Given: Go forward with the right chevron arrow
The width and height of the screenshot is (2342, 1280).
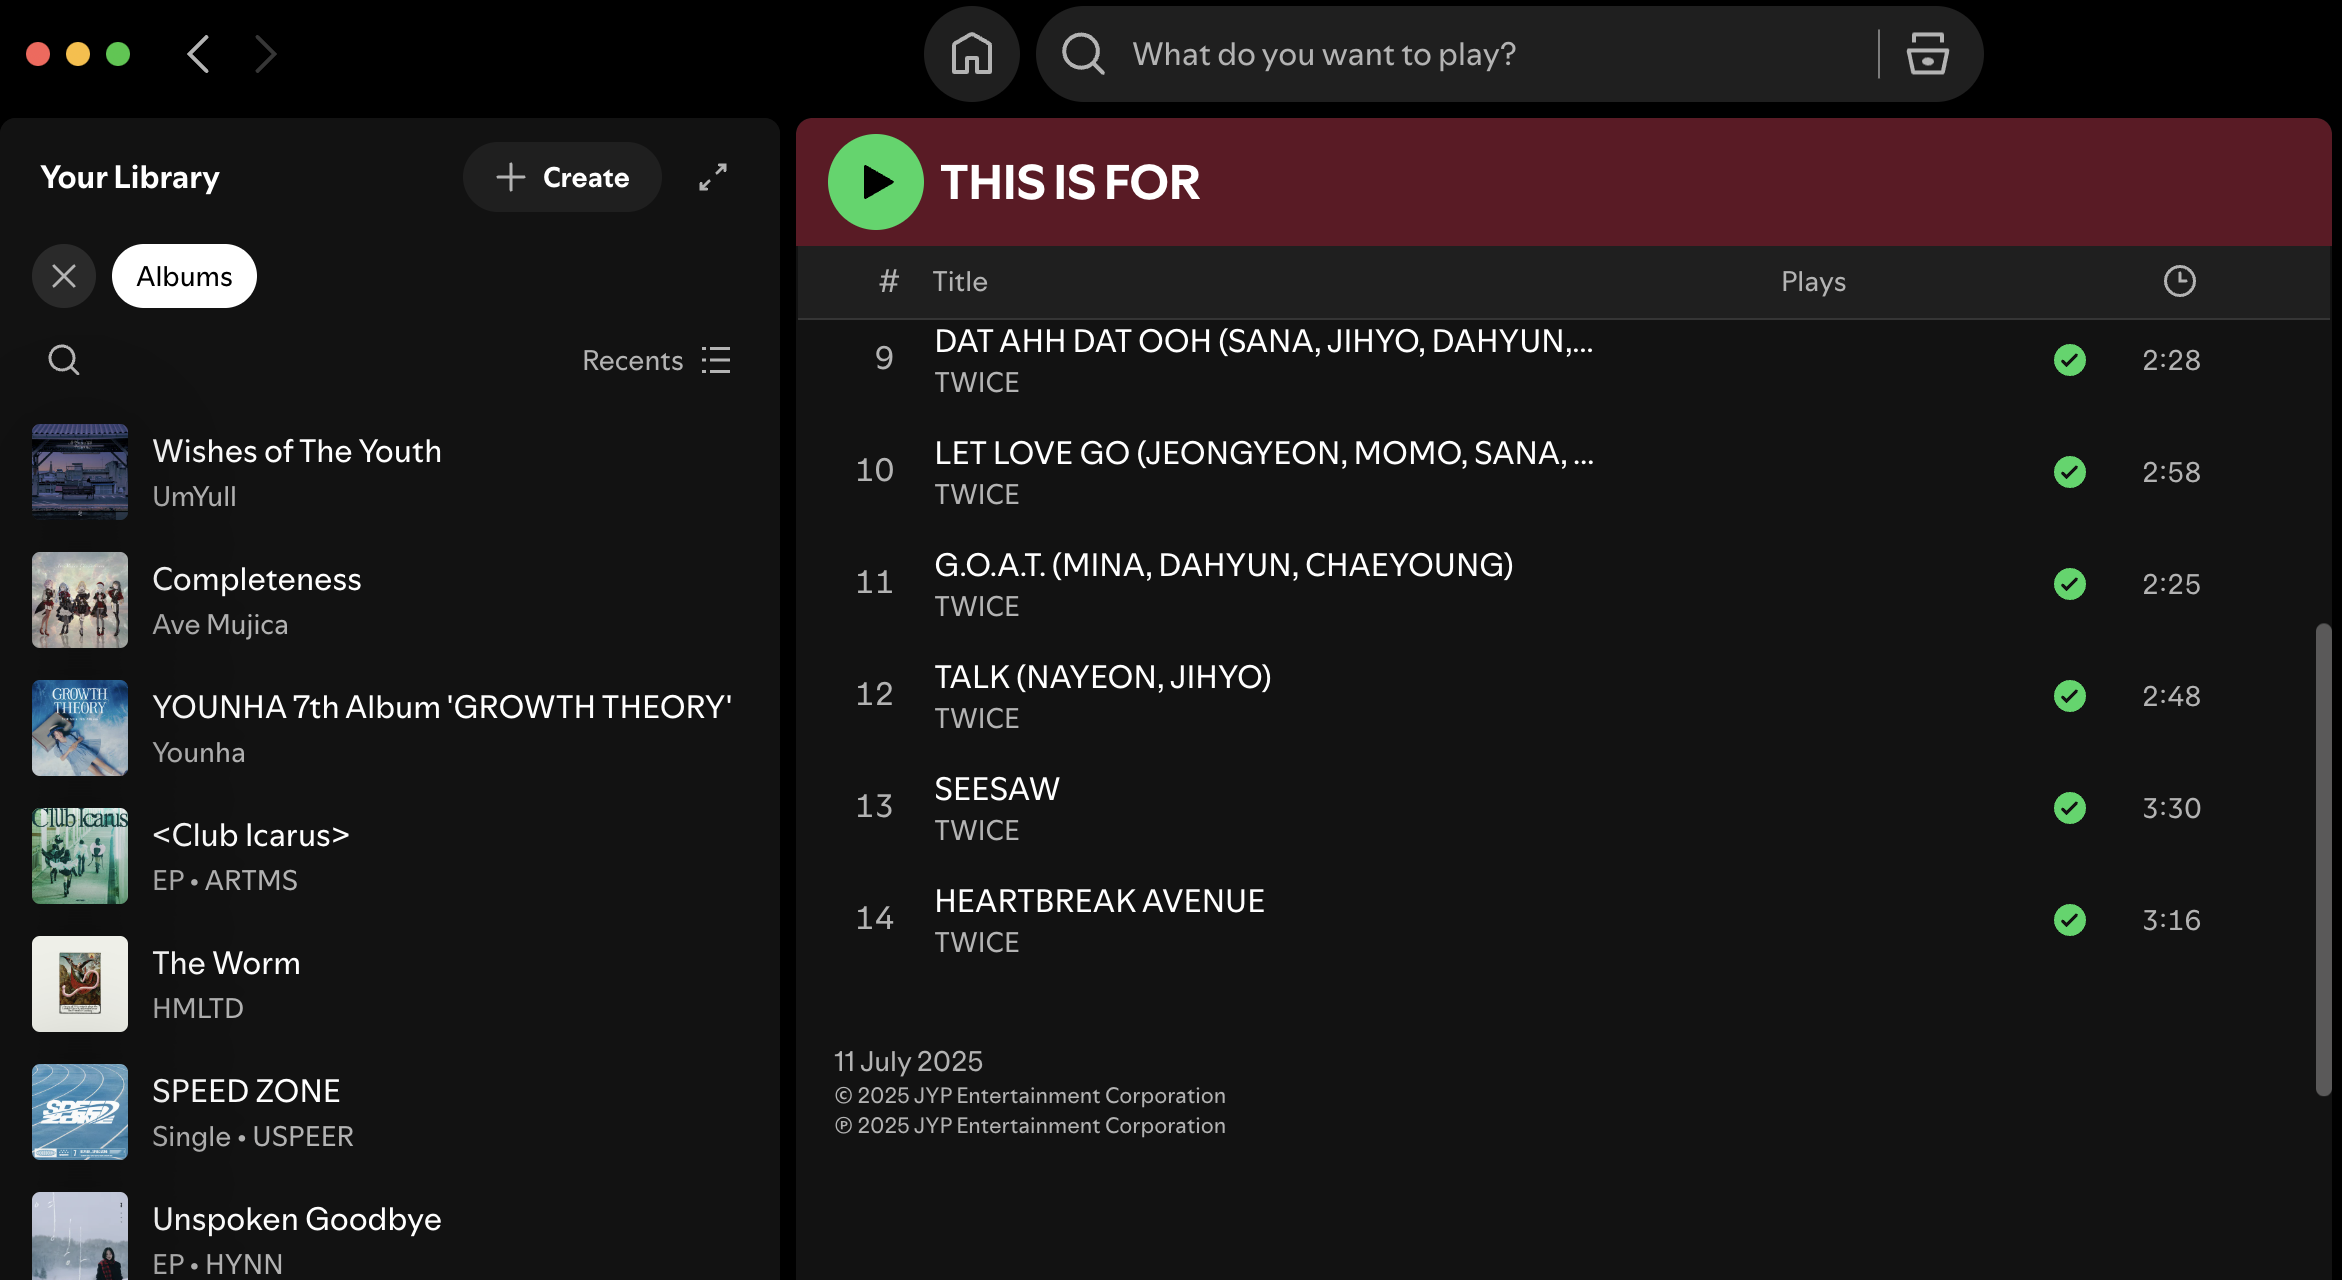Looking at the screenshot, I should 265,54.
